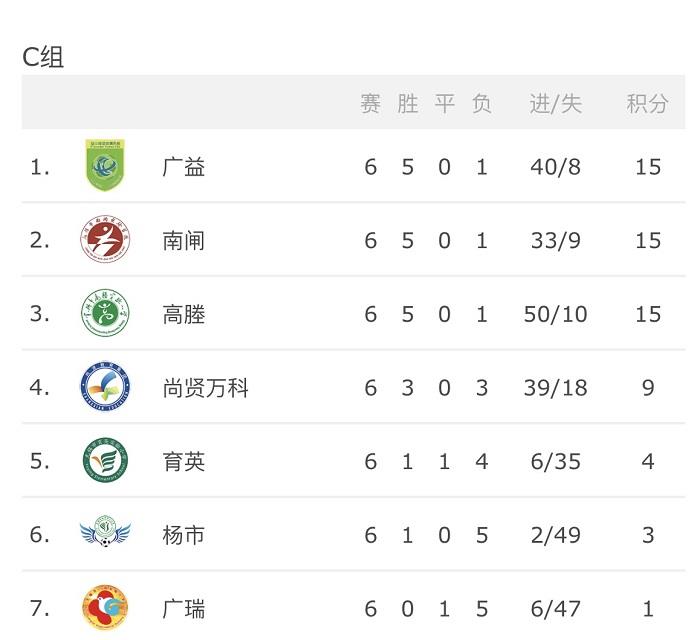The image size is (700, 640).
Task: Click the 50/10 goals cell for 高塍
Action: pos(556,314)
